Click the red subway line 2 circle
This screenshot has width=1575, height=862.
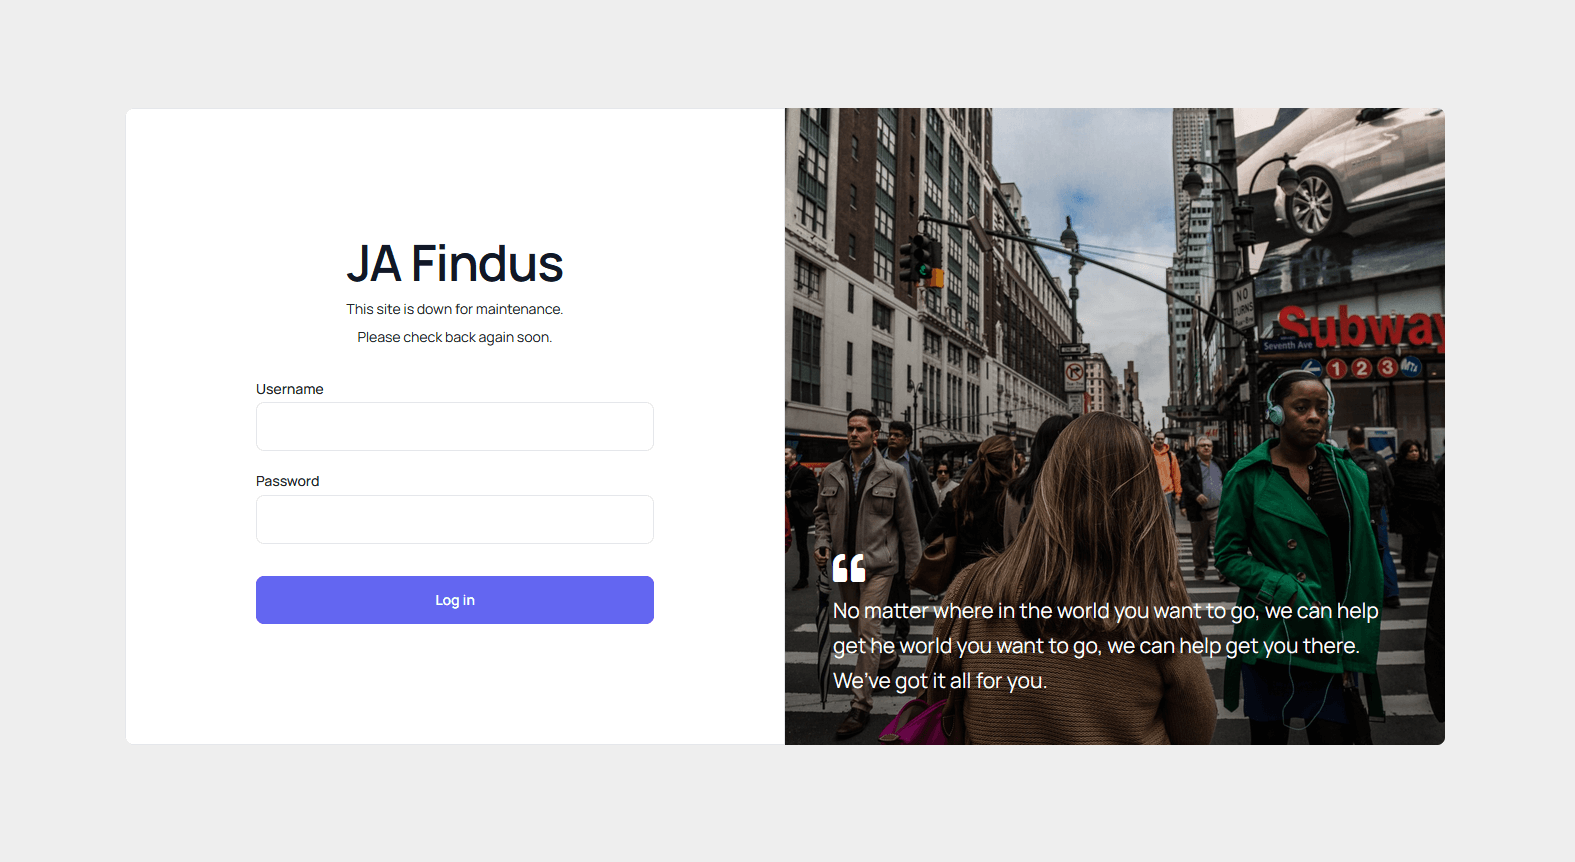coord(1361,368)
